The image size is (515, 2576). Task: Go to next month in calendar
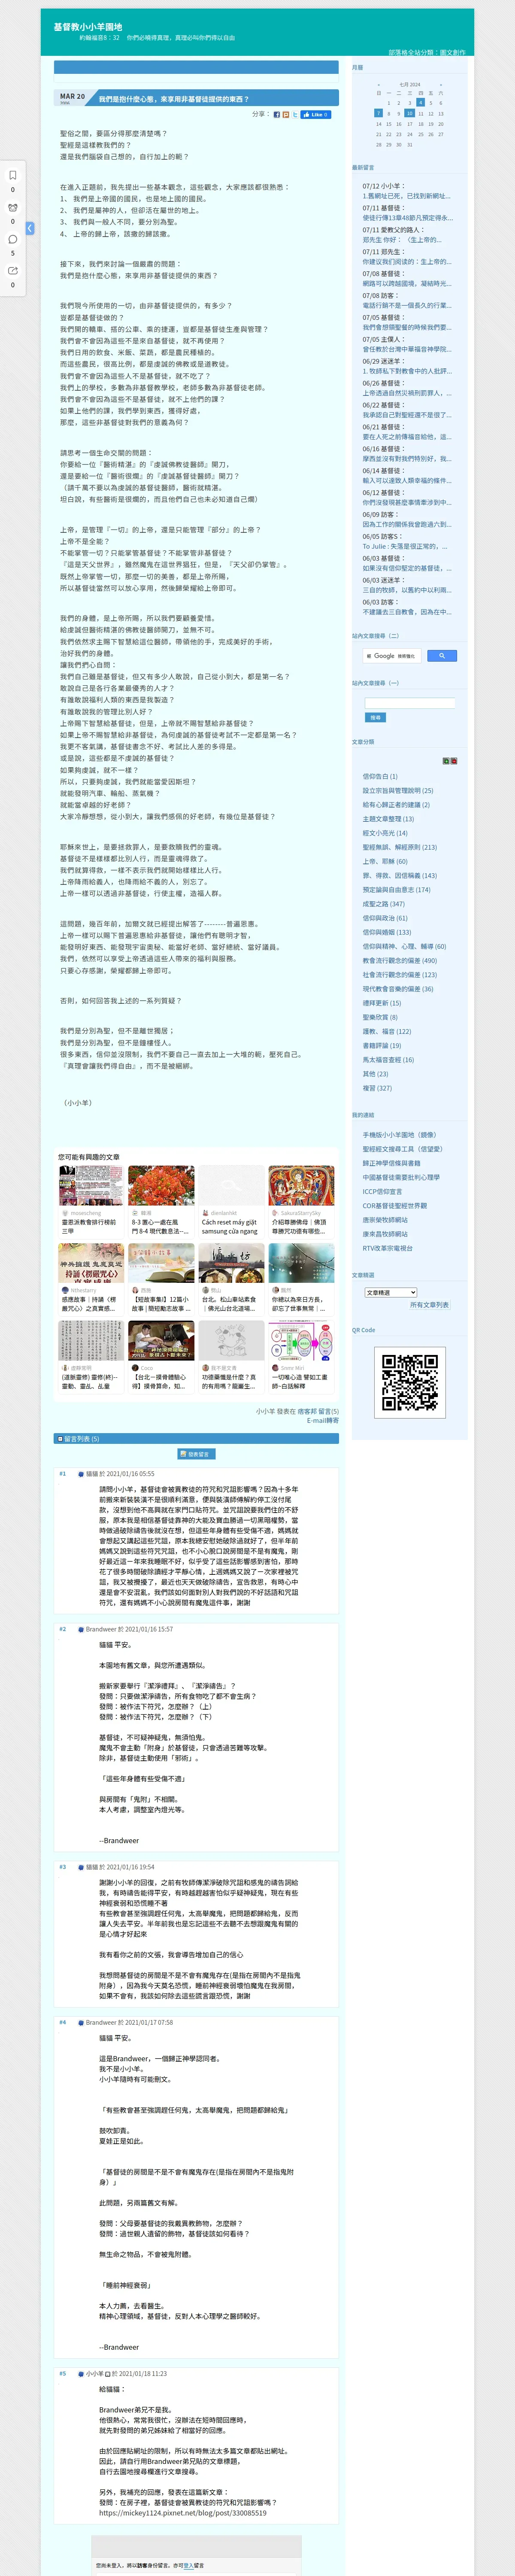[441, 85]
